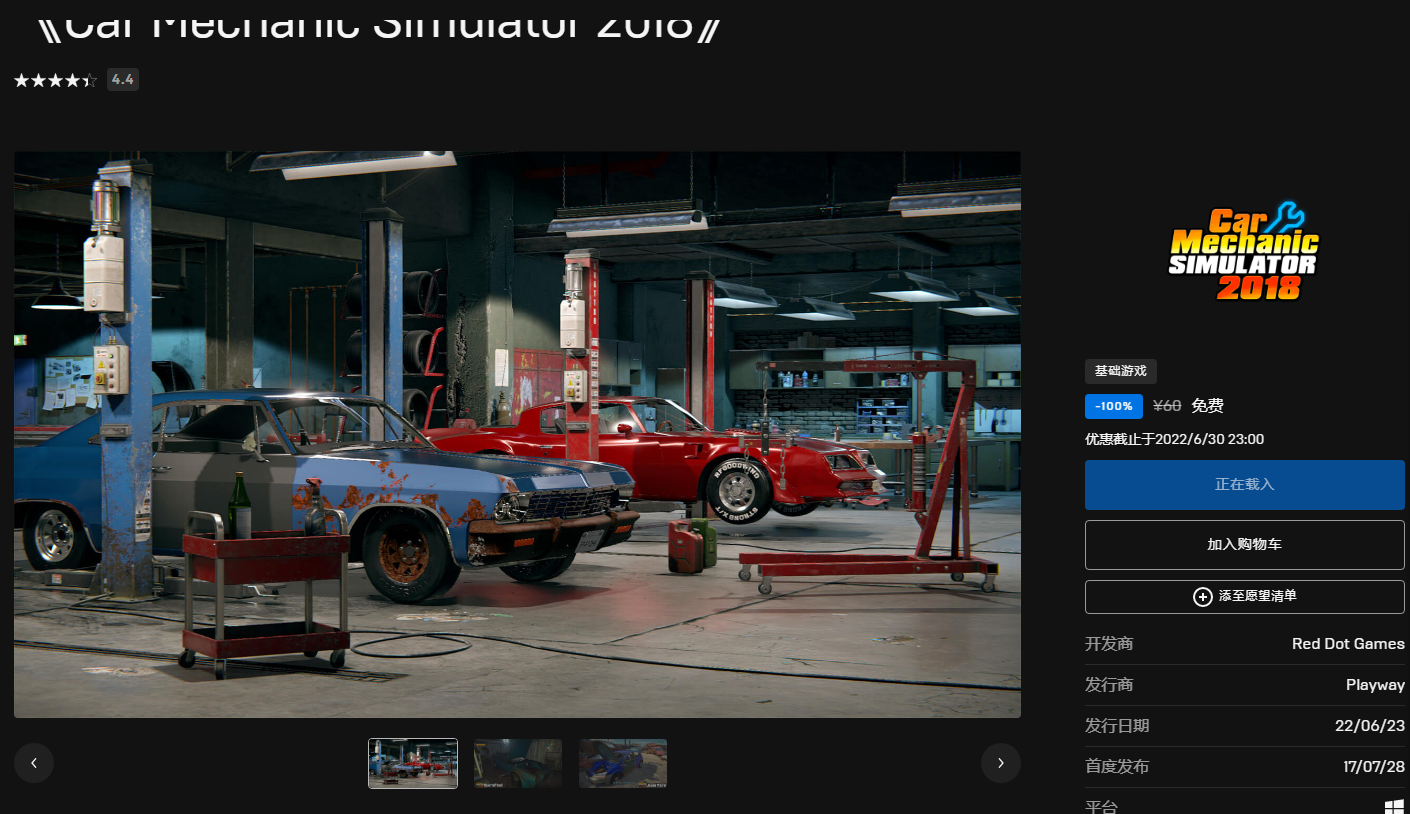Click the crossed-out ¥60 original price
This screenshot has height=814, width=1410.
(1167, 406)
